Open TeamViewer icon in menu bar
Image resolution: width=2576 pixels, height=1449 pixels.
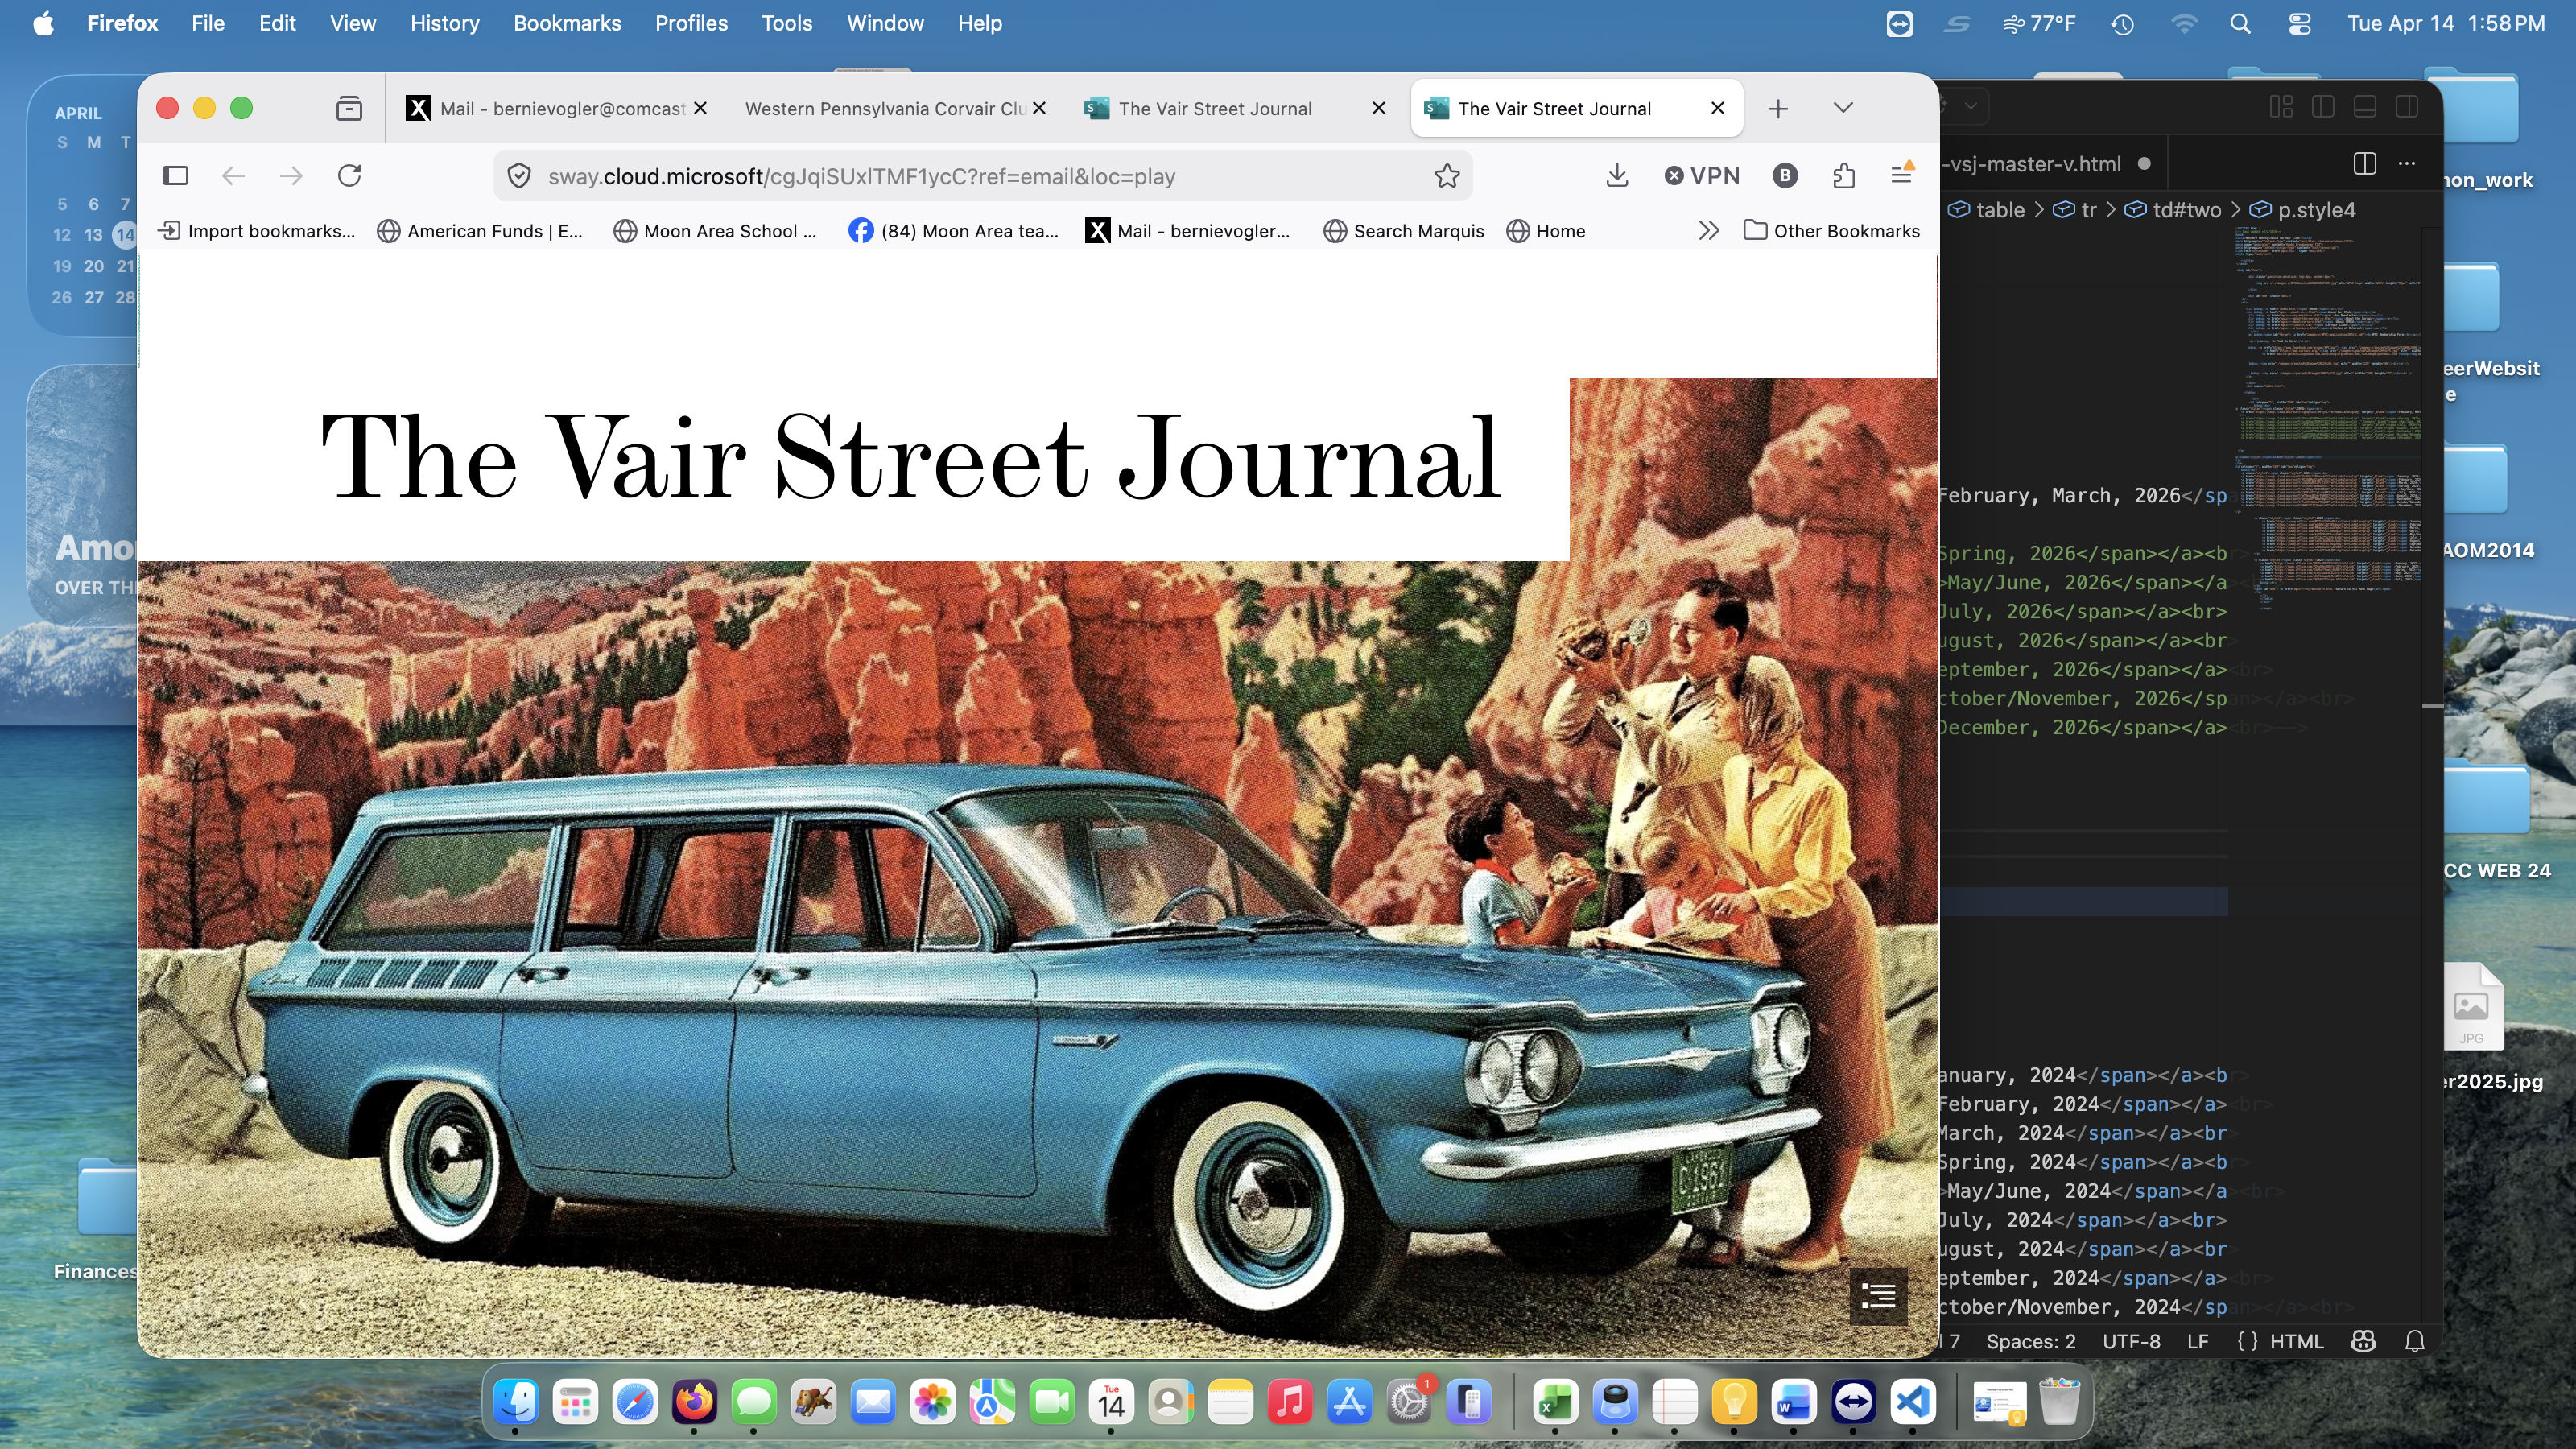(1899, 23)
